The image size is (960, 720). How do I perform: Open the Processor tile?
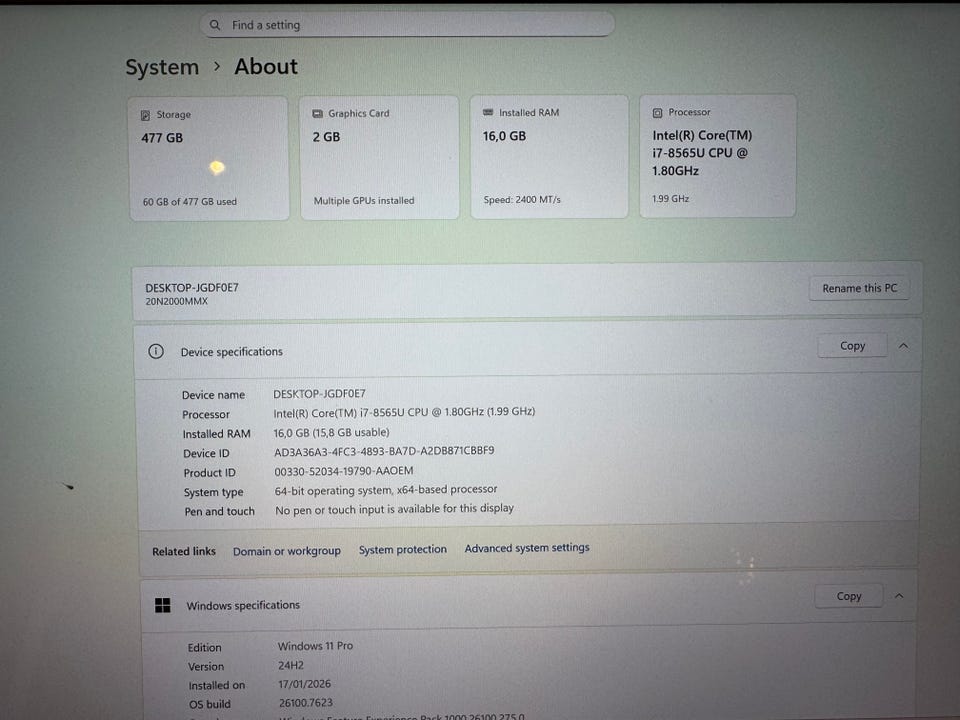718,156
